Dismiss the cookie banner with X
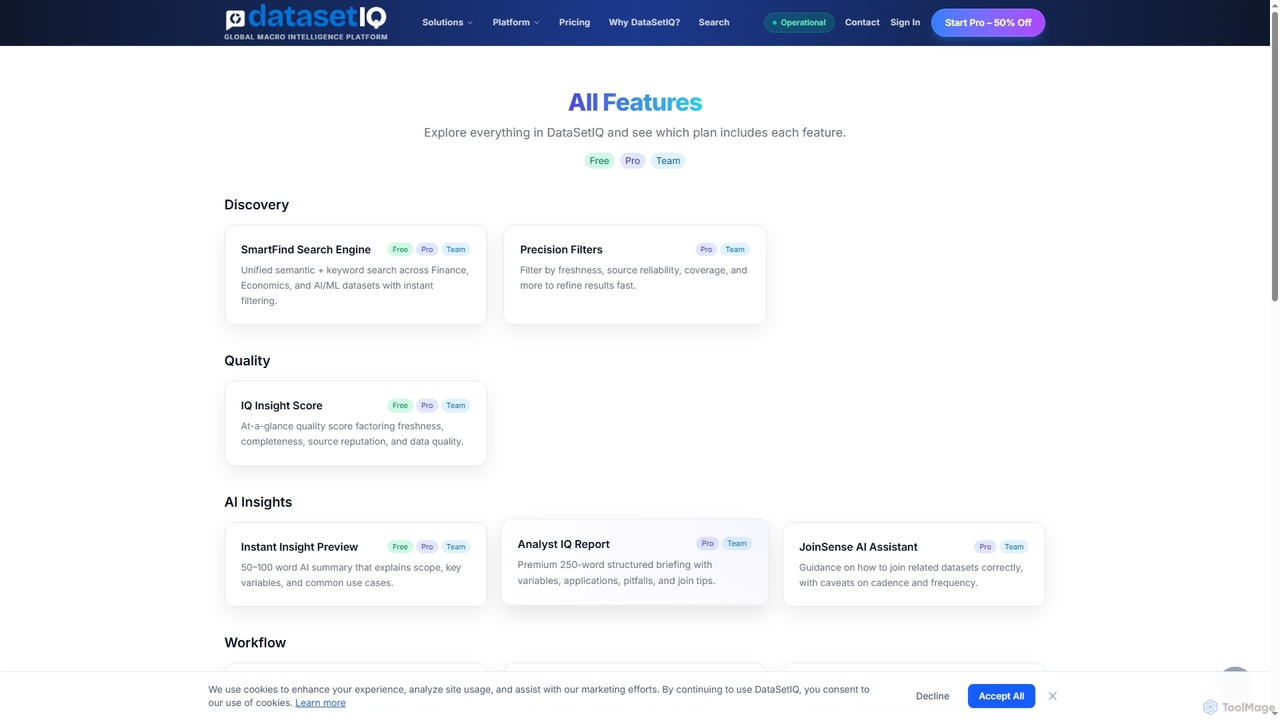This screenshot has height=720, width=1280. (1052, 696)
